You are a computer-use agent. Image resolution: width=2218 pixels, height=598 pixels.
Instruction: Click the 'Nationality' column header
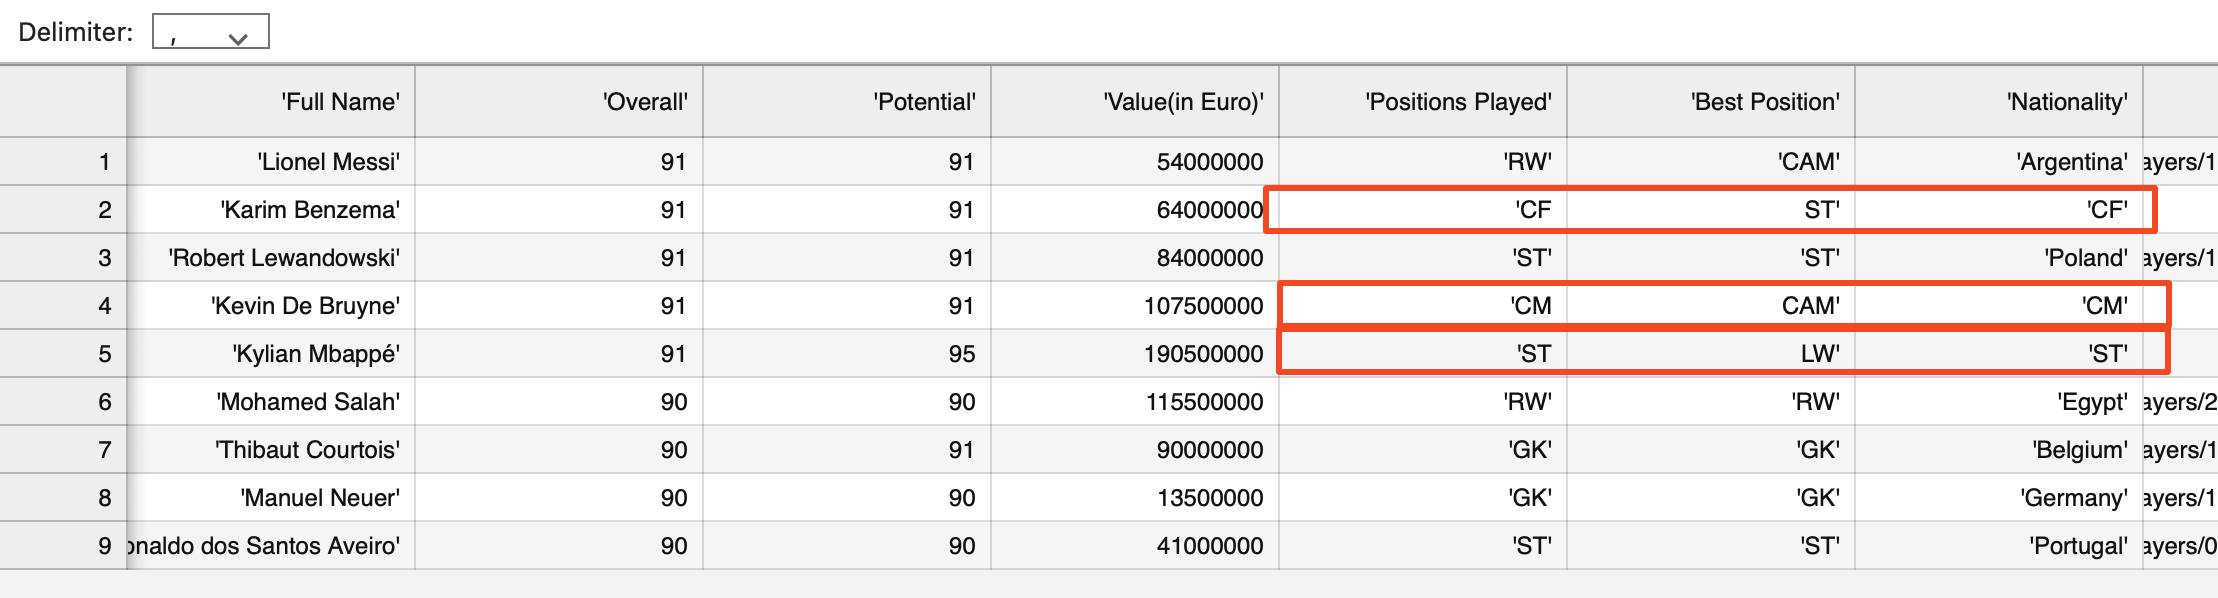[1999, 102]
